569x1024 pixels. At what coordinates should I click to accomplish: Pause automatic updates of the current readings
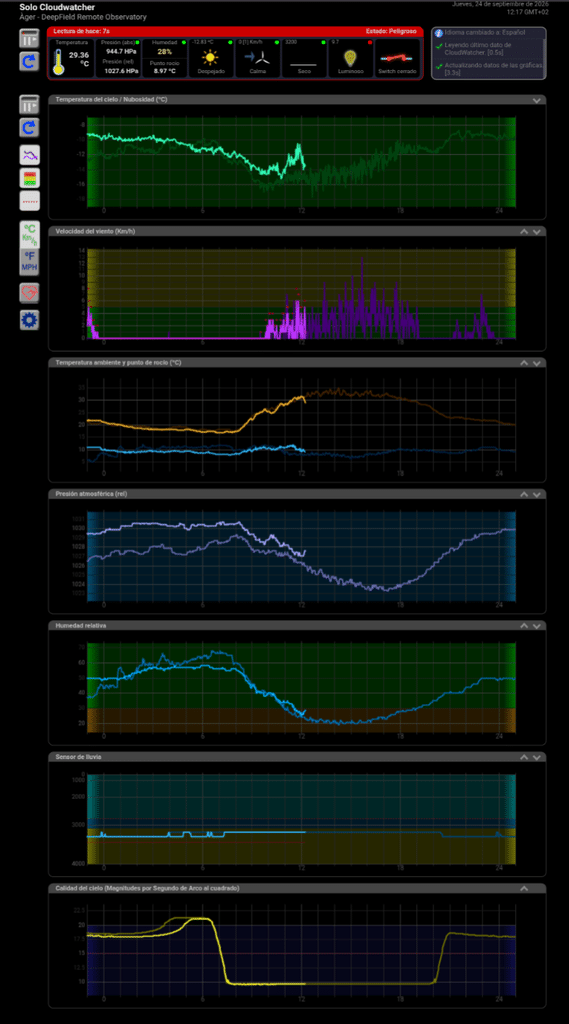pyautogui.click(x=29, y=38)
